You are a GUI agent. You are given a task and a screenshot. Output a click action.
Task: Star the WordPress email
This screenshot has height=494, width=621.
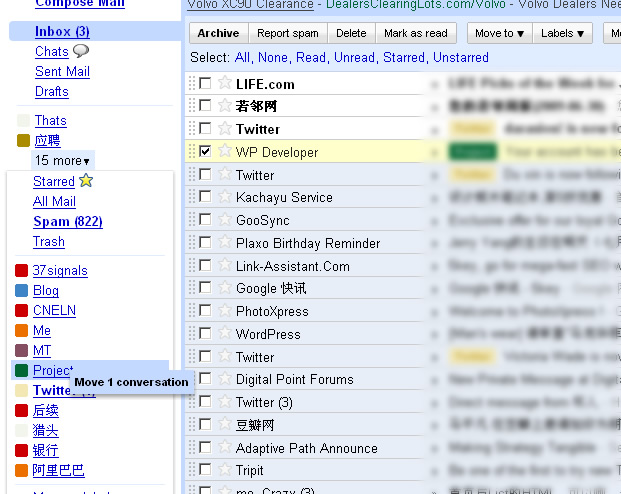pyautogui.click(x=225, y=334)
